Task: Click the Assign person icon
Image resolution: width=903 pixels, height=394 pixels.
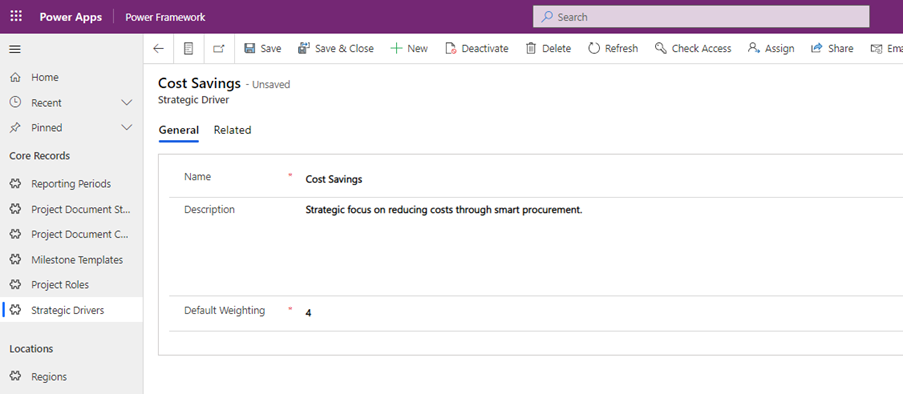Action: pos(753,48)
